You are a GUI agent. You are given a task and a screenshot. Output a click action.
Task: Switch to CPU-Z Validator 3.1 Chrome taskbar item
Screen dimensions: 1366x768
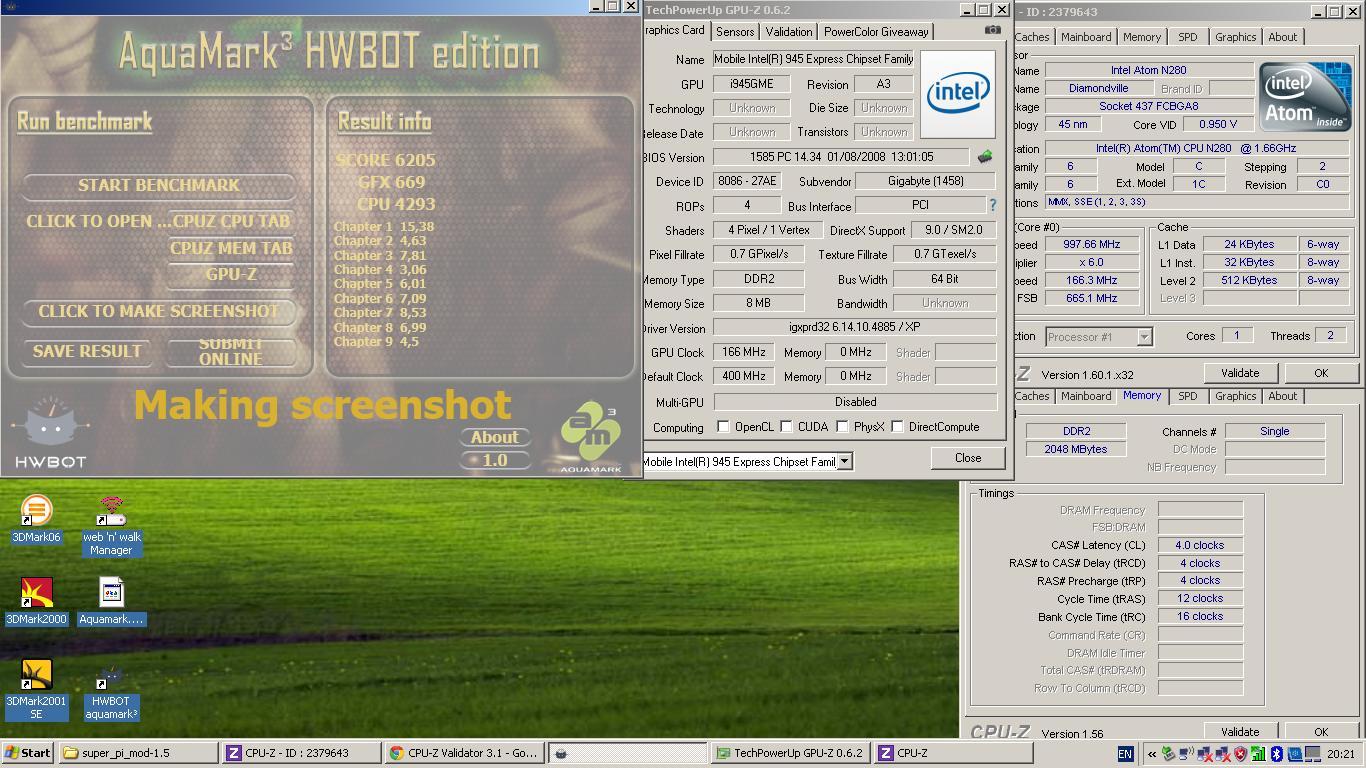pyautogui.click(x=465, y=753)
